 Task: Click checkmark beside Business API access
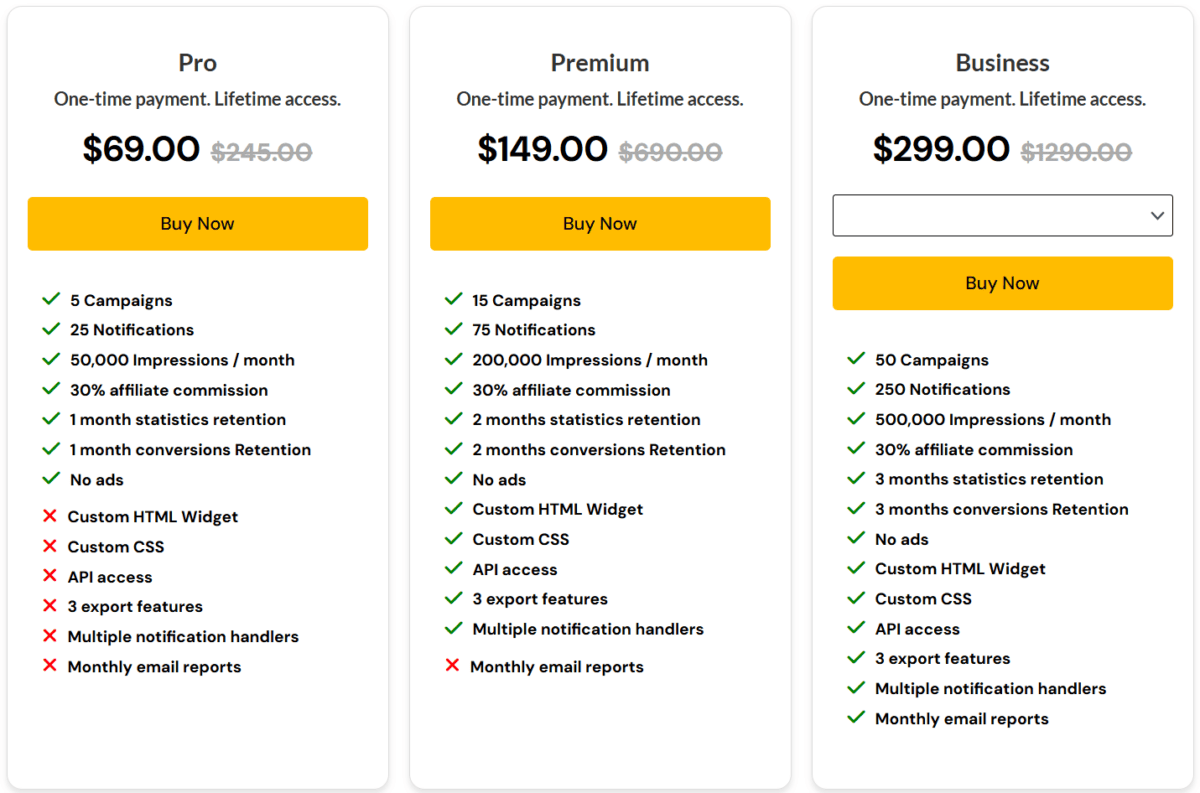coord(856,628)
